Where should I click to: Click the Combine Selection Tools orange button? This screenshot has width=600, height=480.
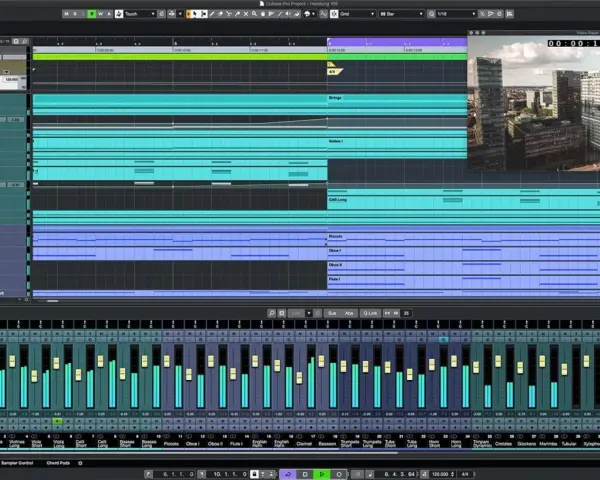coord(188,14)
